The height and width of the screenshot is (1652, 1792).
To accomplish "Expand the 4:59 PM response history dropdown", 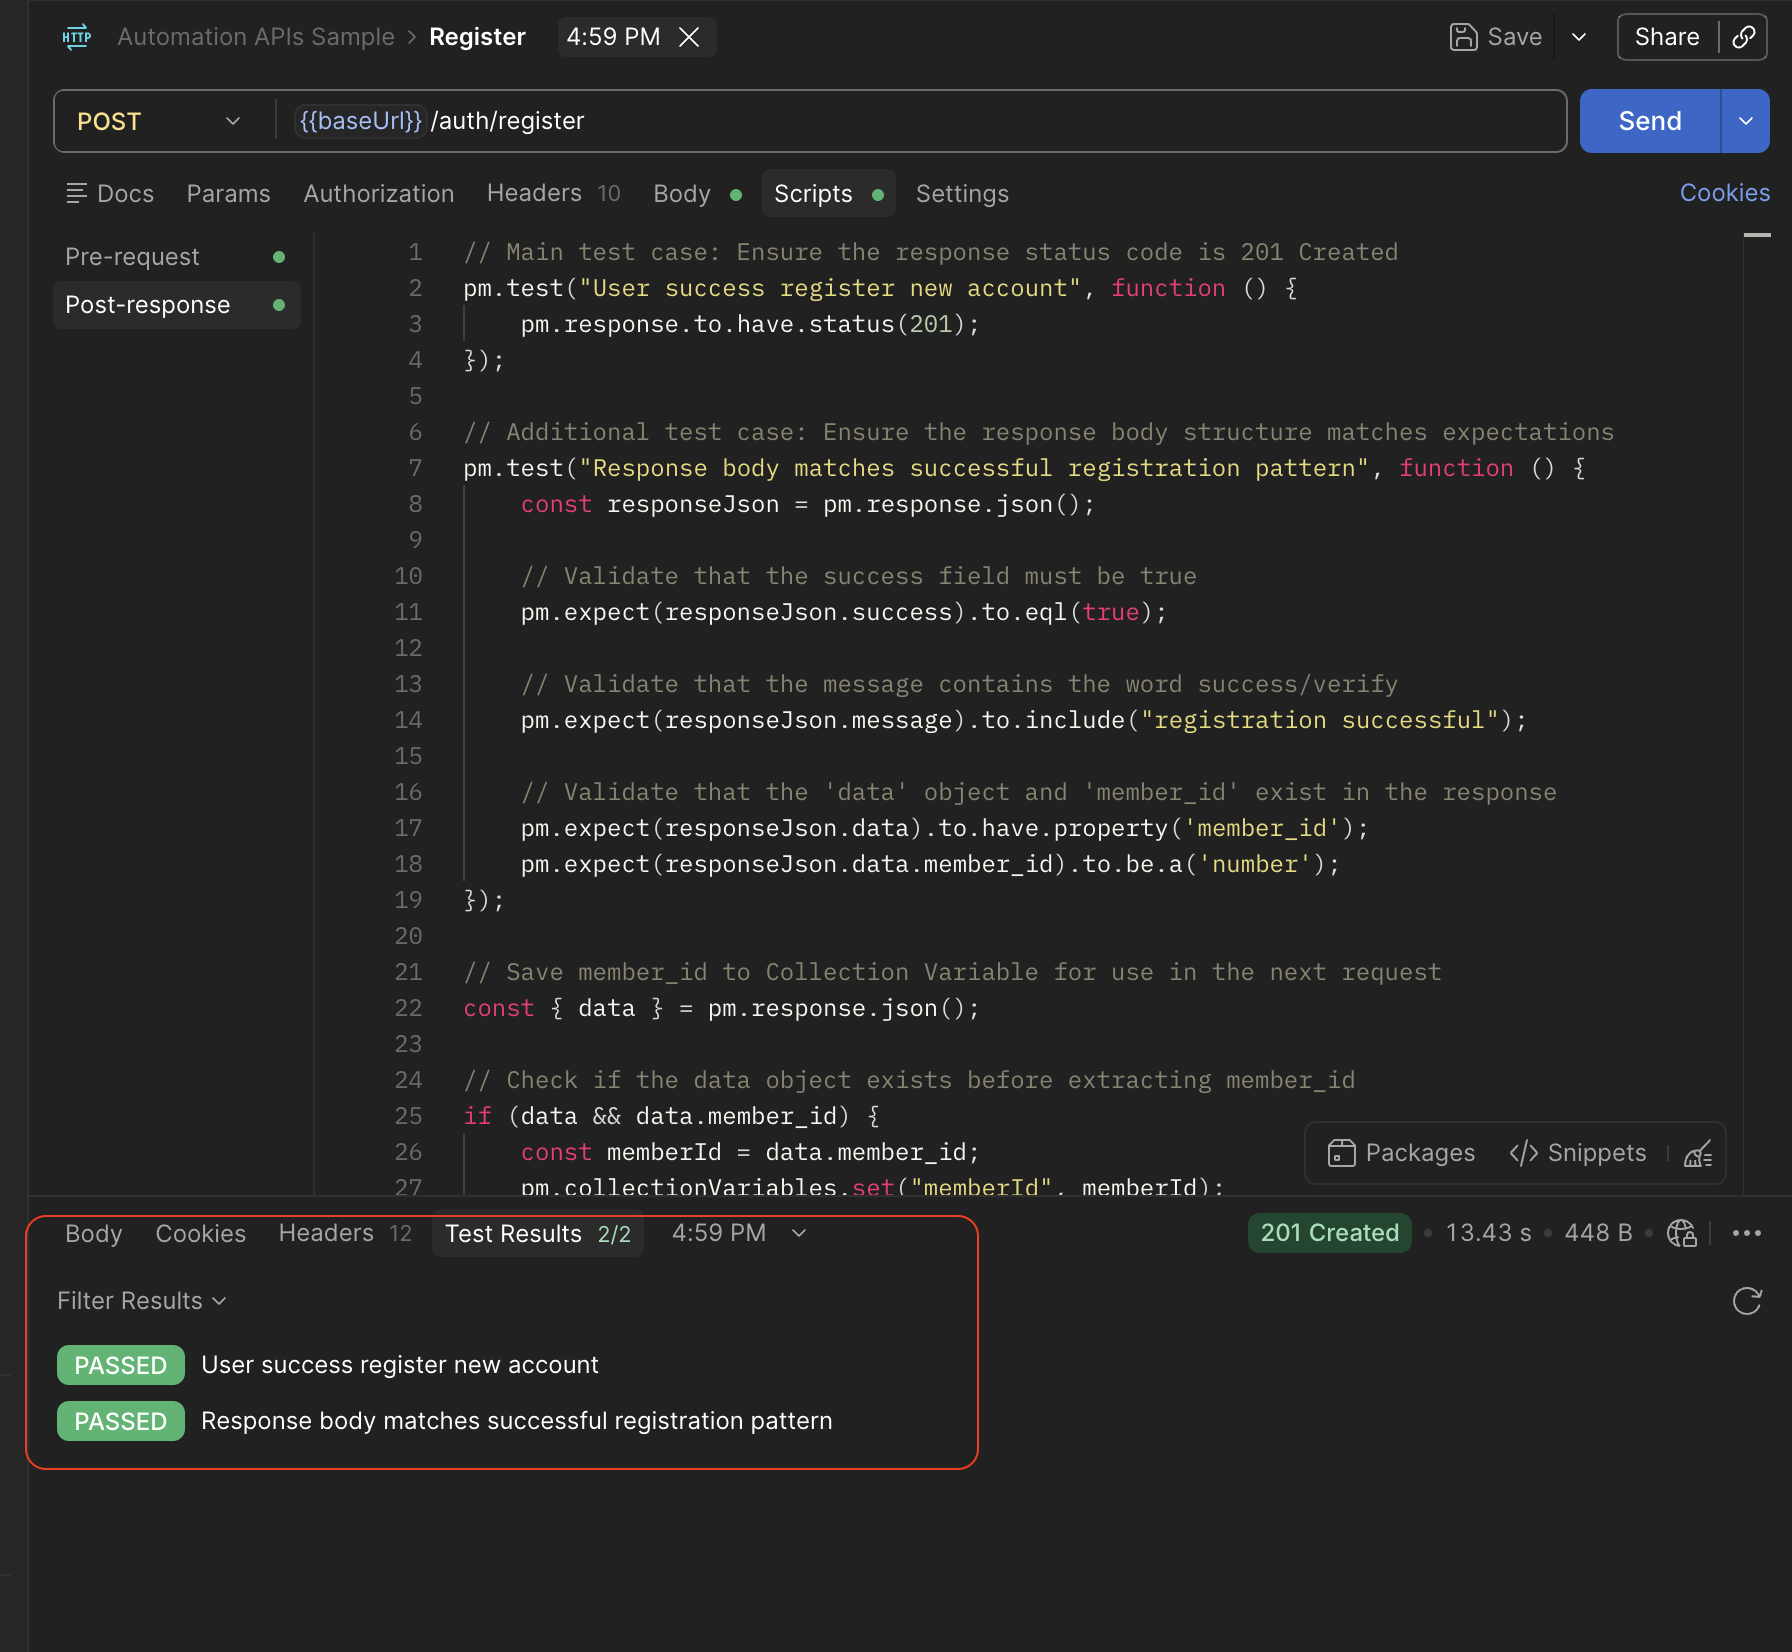I will (x=740, y=1233).
